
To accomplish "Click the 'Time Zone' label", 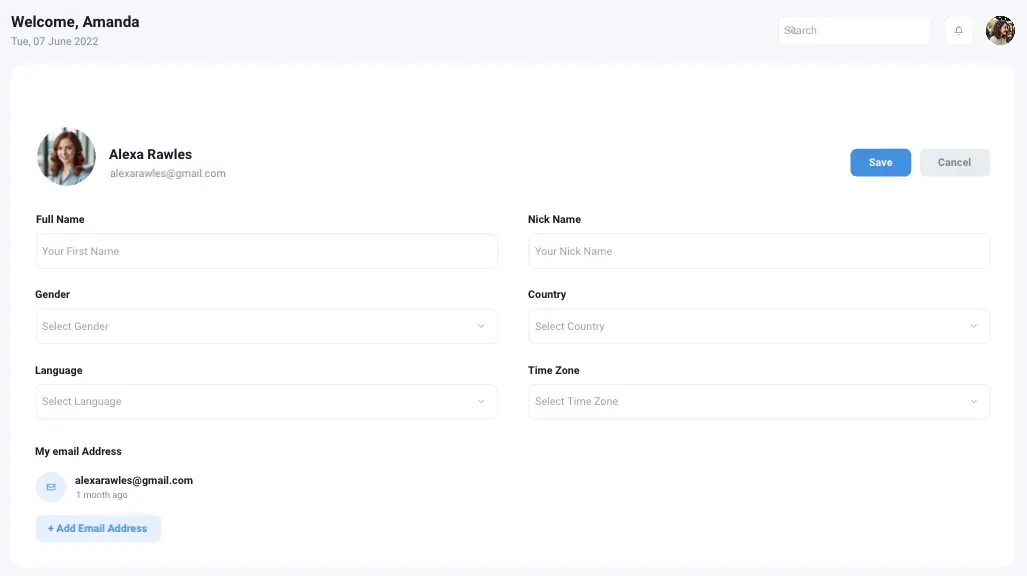I will tap(553, 370).
